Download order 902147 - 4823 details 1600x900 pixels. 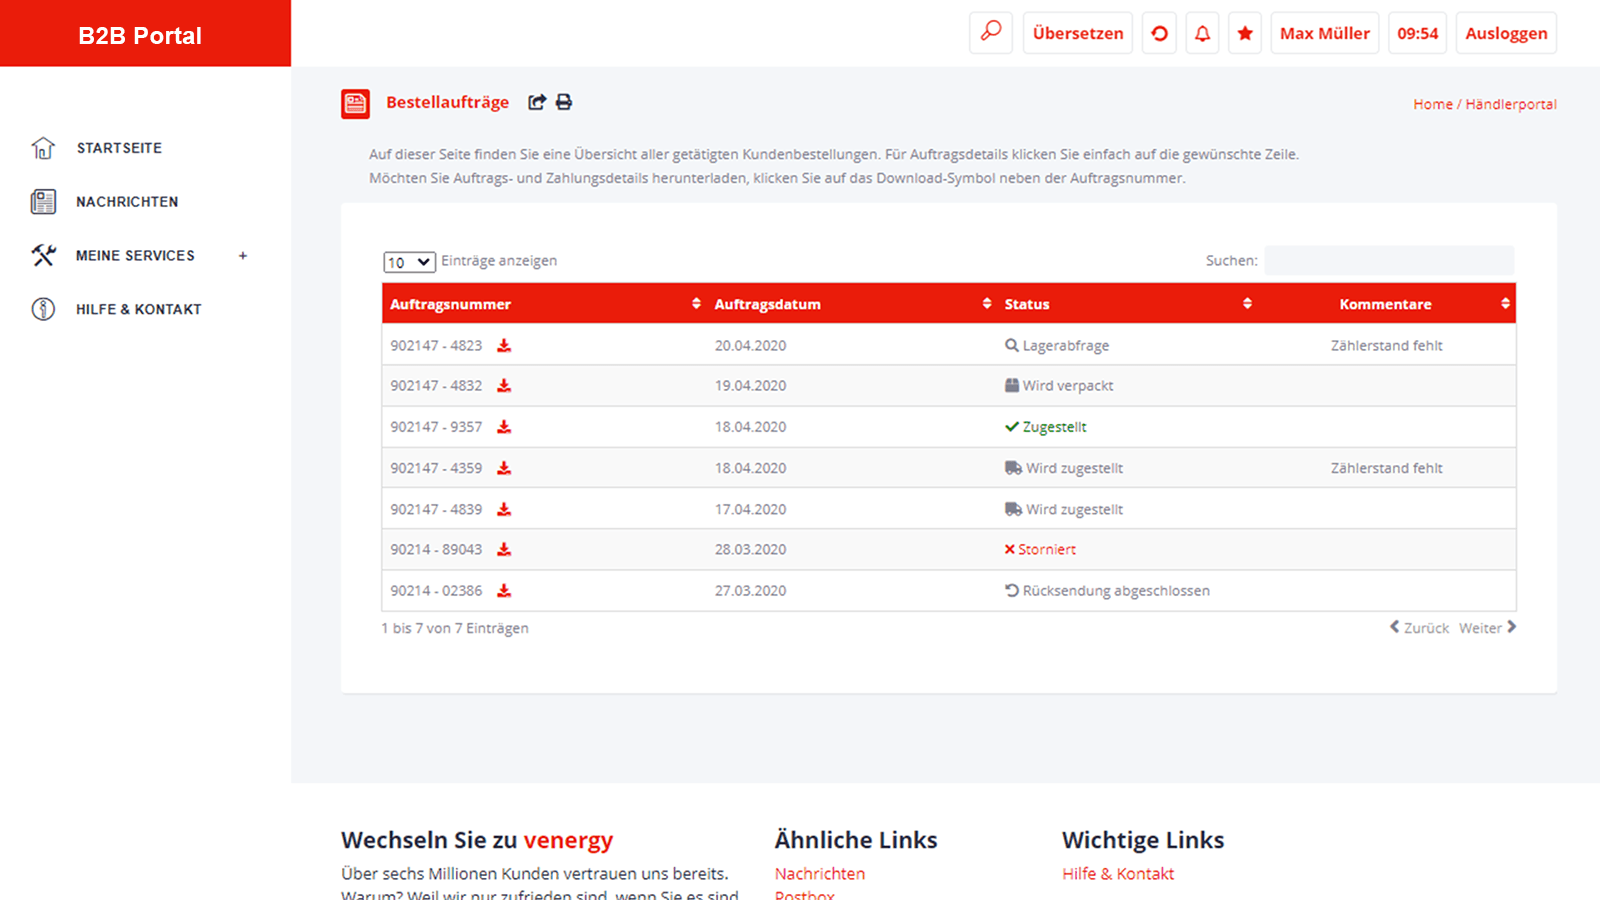click(x=504, y=346)
